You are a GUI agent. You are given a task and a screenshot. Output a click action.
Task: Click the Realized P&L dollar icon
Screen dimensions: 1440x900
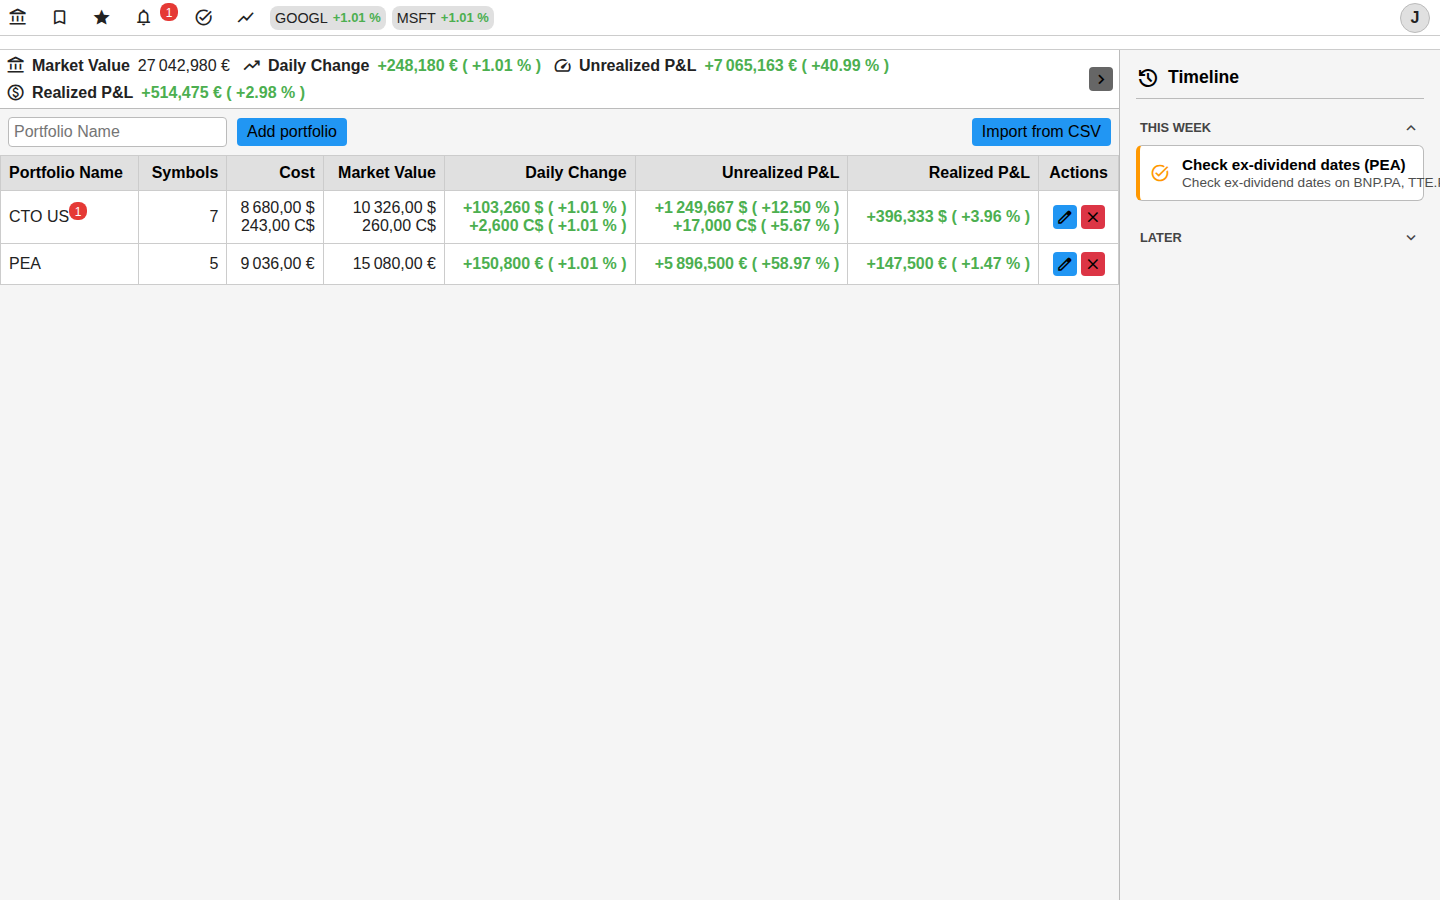16,92
